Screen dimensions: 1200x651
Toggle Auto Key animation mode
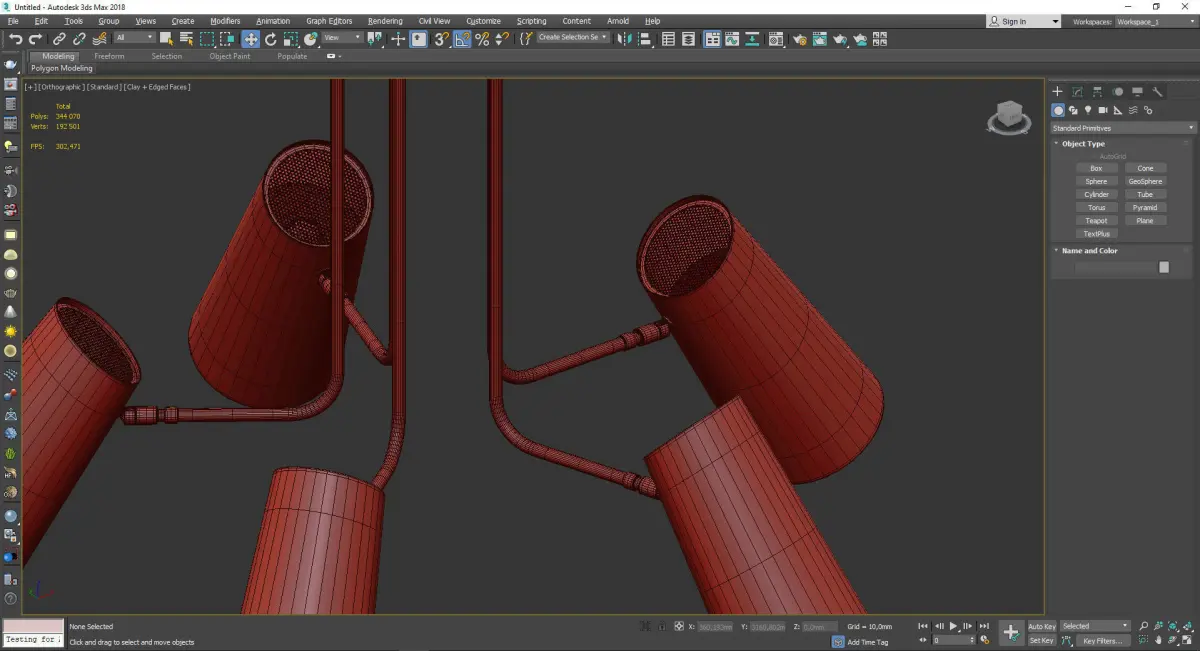(1041, 626)
